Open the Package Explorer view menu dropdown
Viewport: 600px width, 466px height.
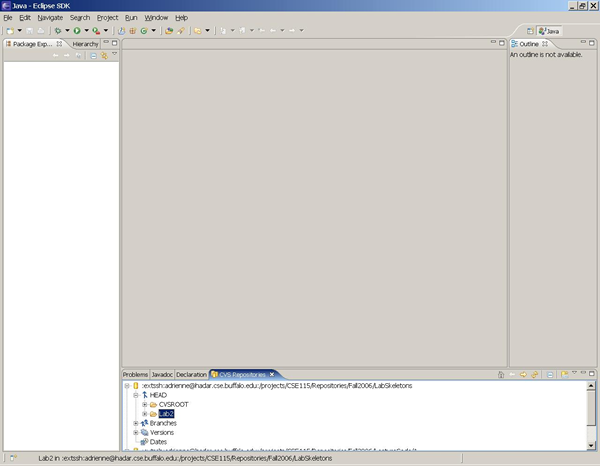[x=113, y=55]
